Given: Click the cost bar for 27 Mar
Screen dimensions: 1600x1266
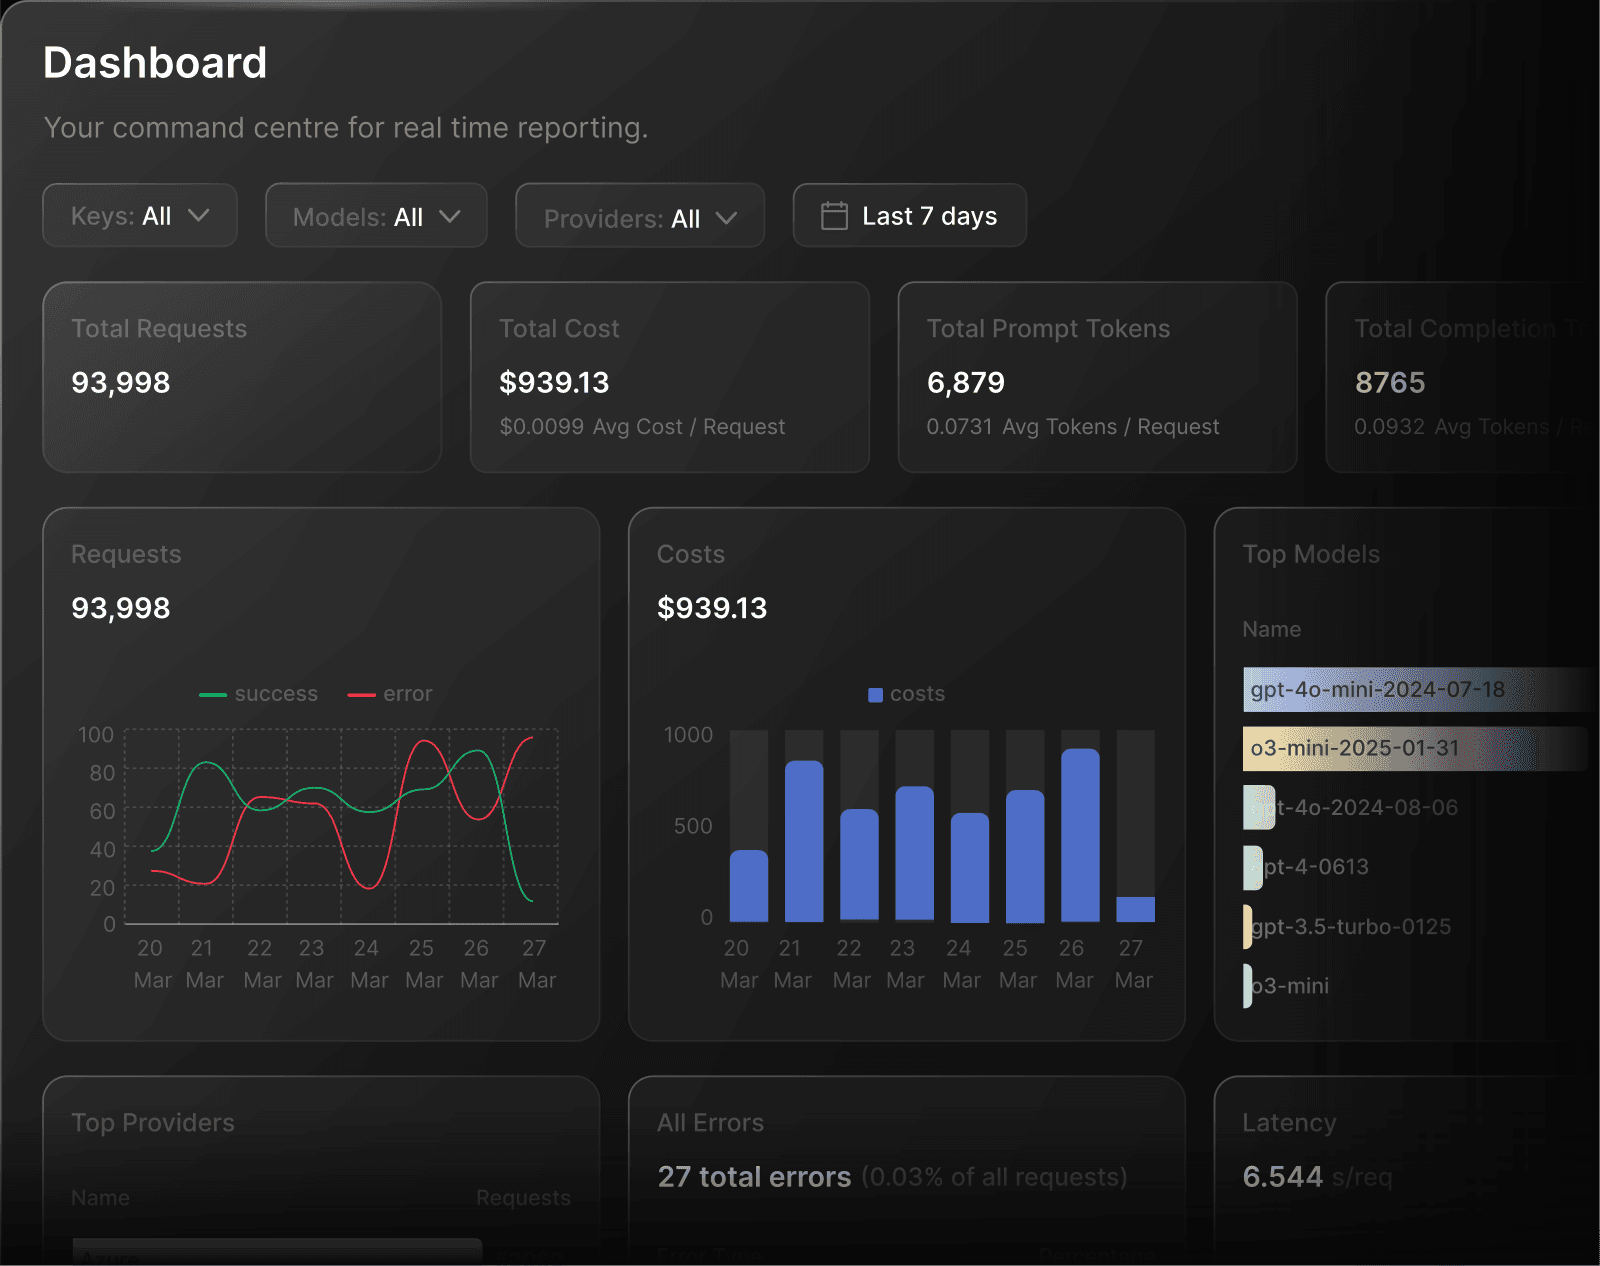Looking at the screenshot, I should (1135, 909).
